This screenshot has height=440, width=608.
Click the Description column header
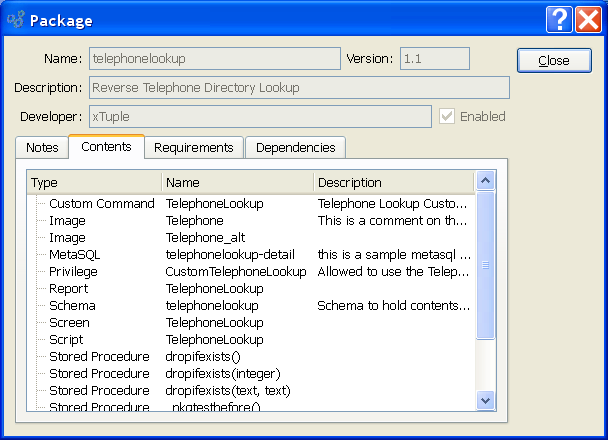pyautogui.click(x=392, y=182)
